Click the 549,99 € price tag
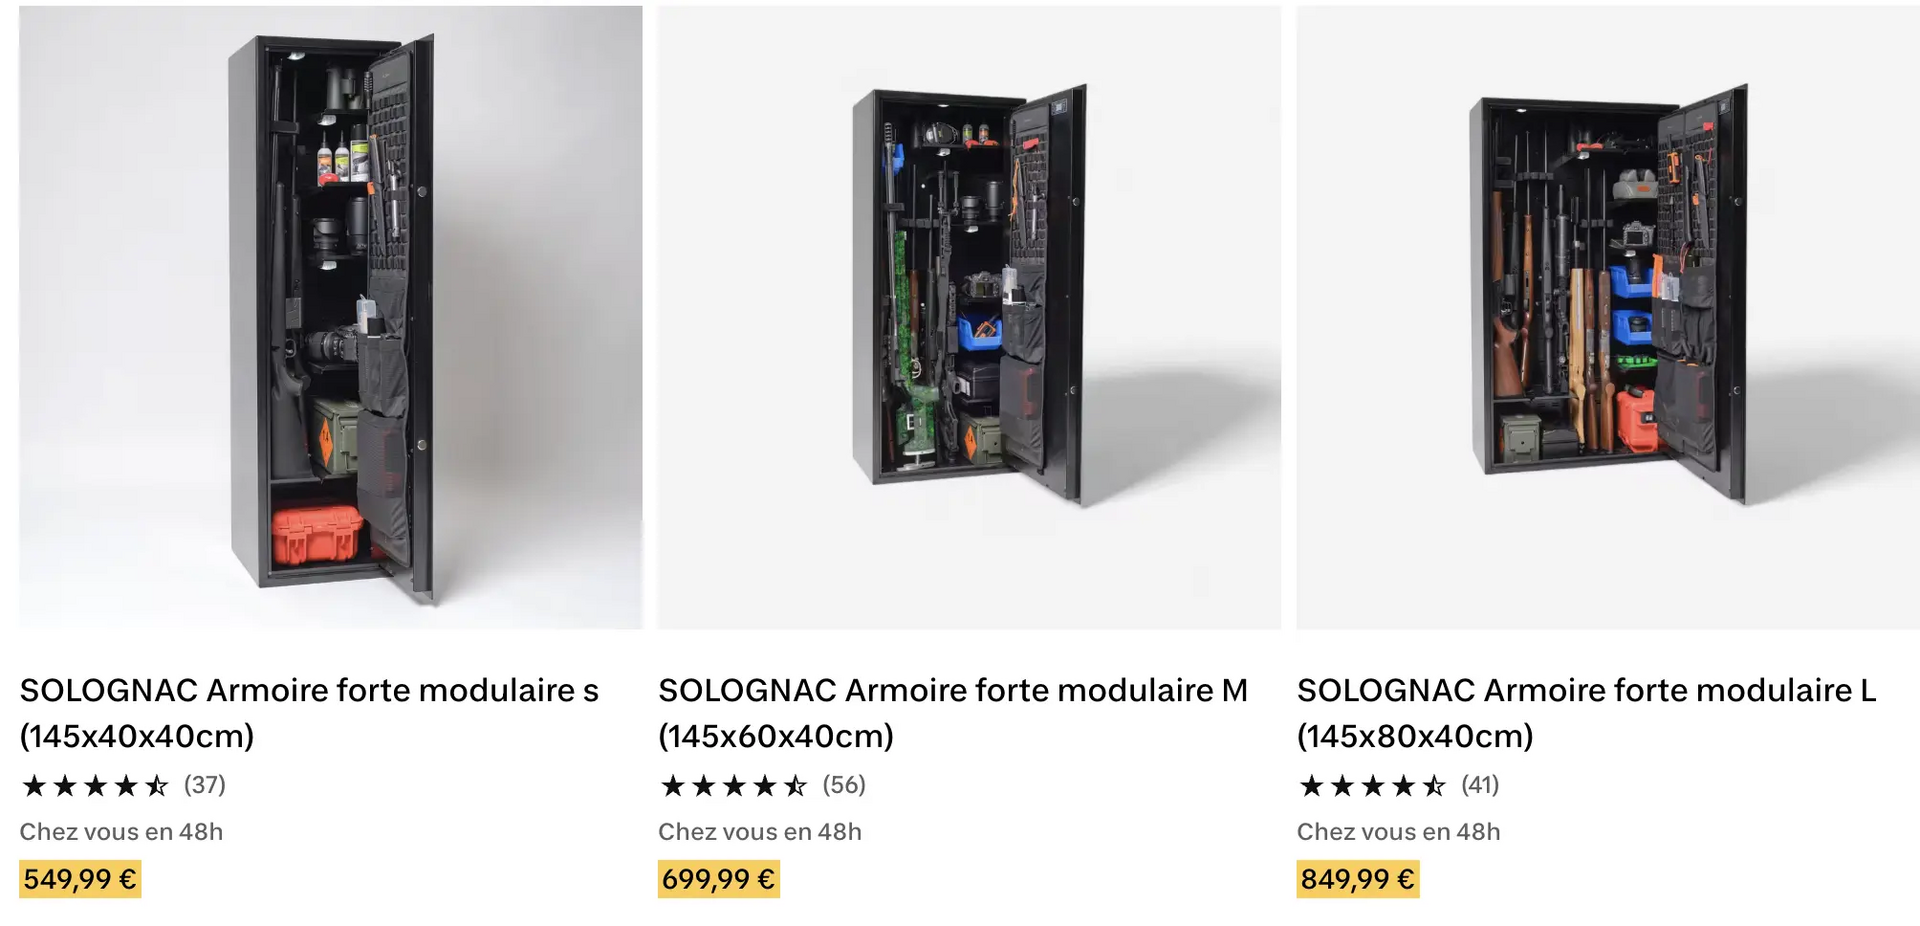Image resolution: width=1920 pixels, height=926 pixels. 80,880
